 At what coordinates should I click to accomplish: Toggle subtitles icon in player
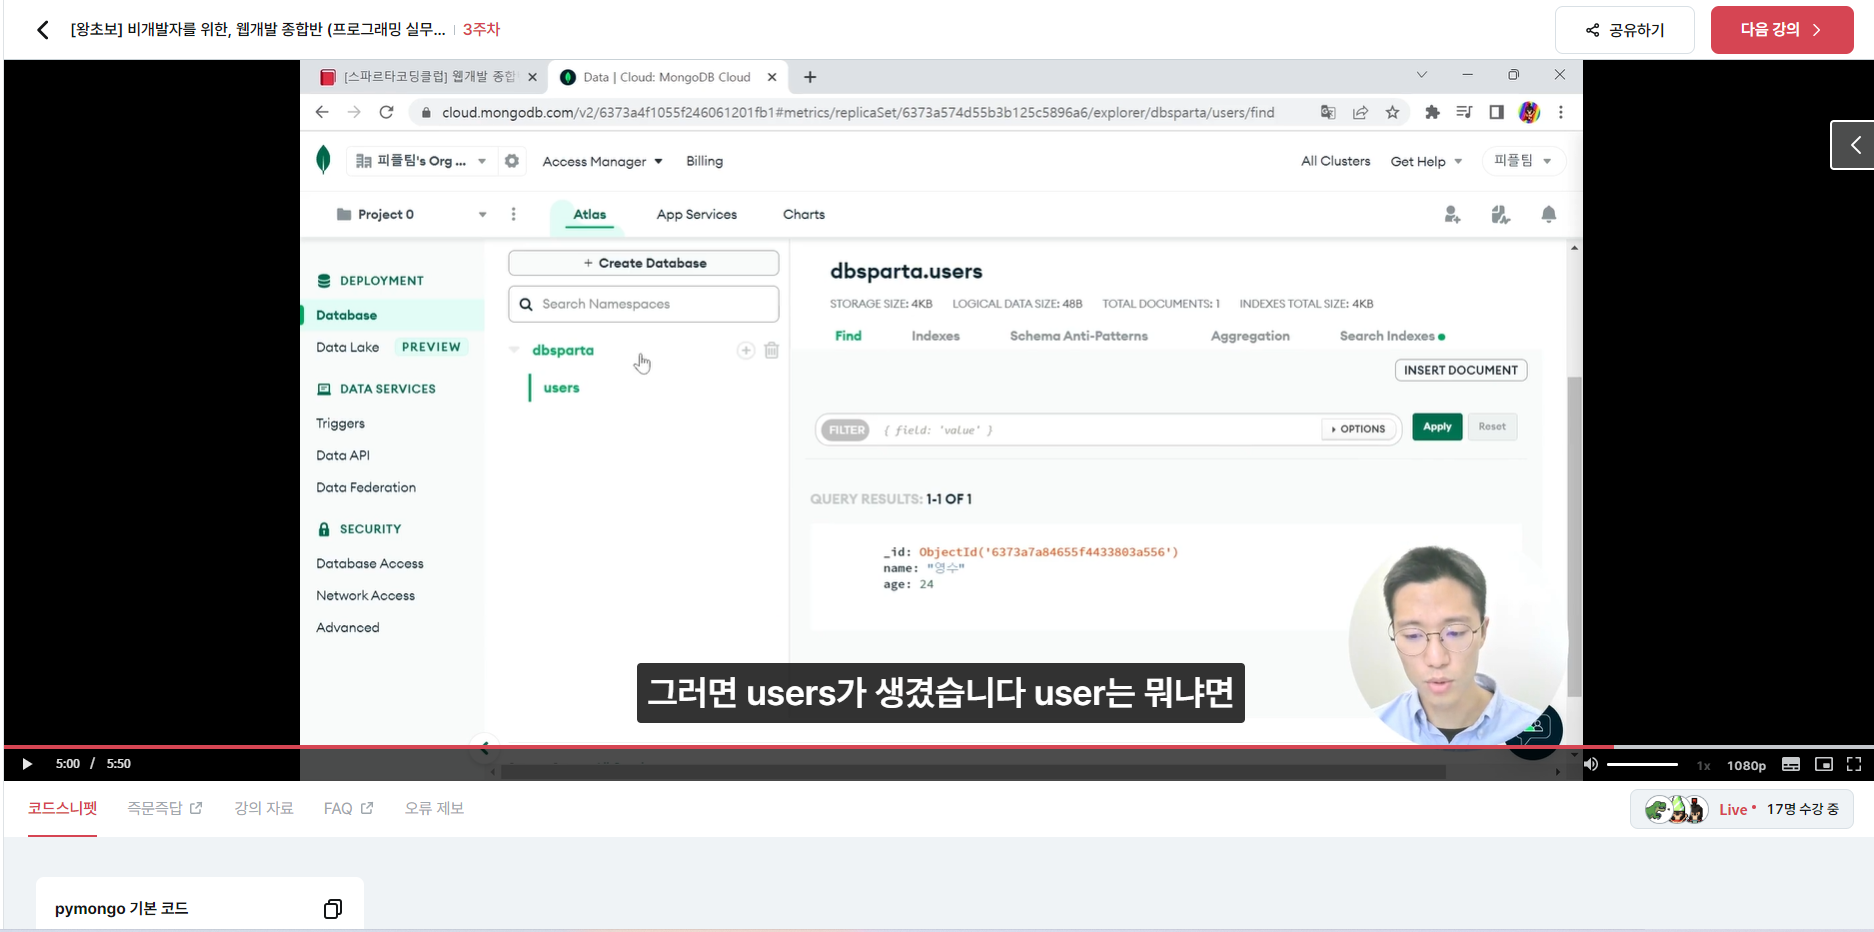click(1790, 764)
